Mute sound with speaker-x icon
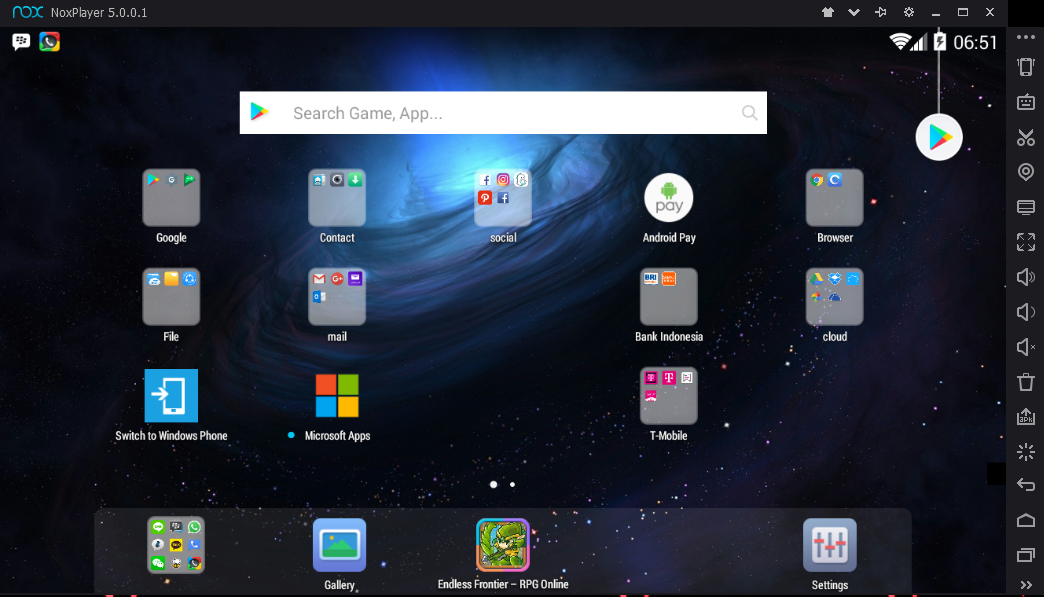The width and height of the screenshot is (1044, 597). [x=1026, y=347]
